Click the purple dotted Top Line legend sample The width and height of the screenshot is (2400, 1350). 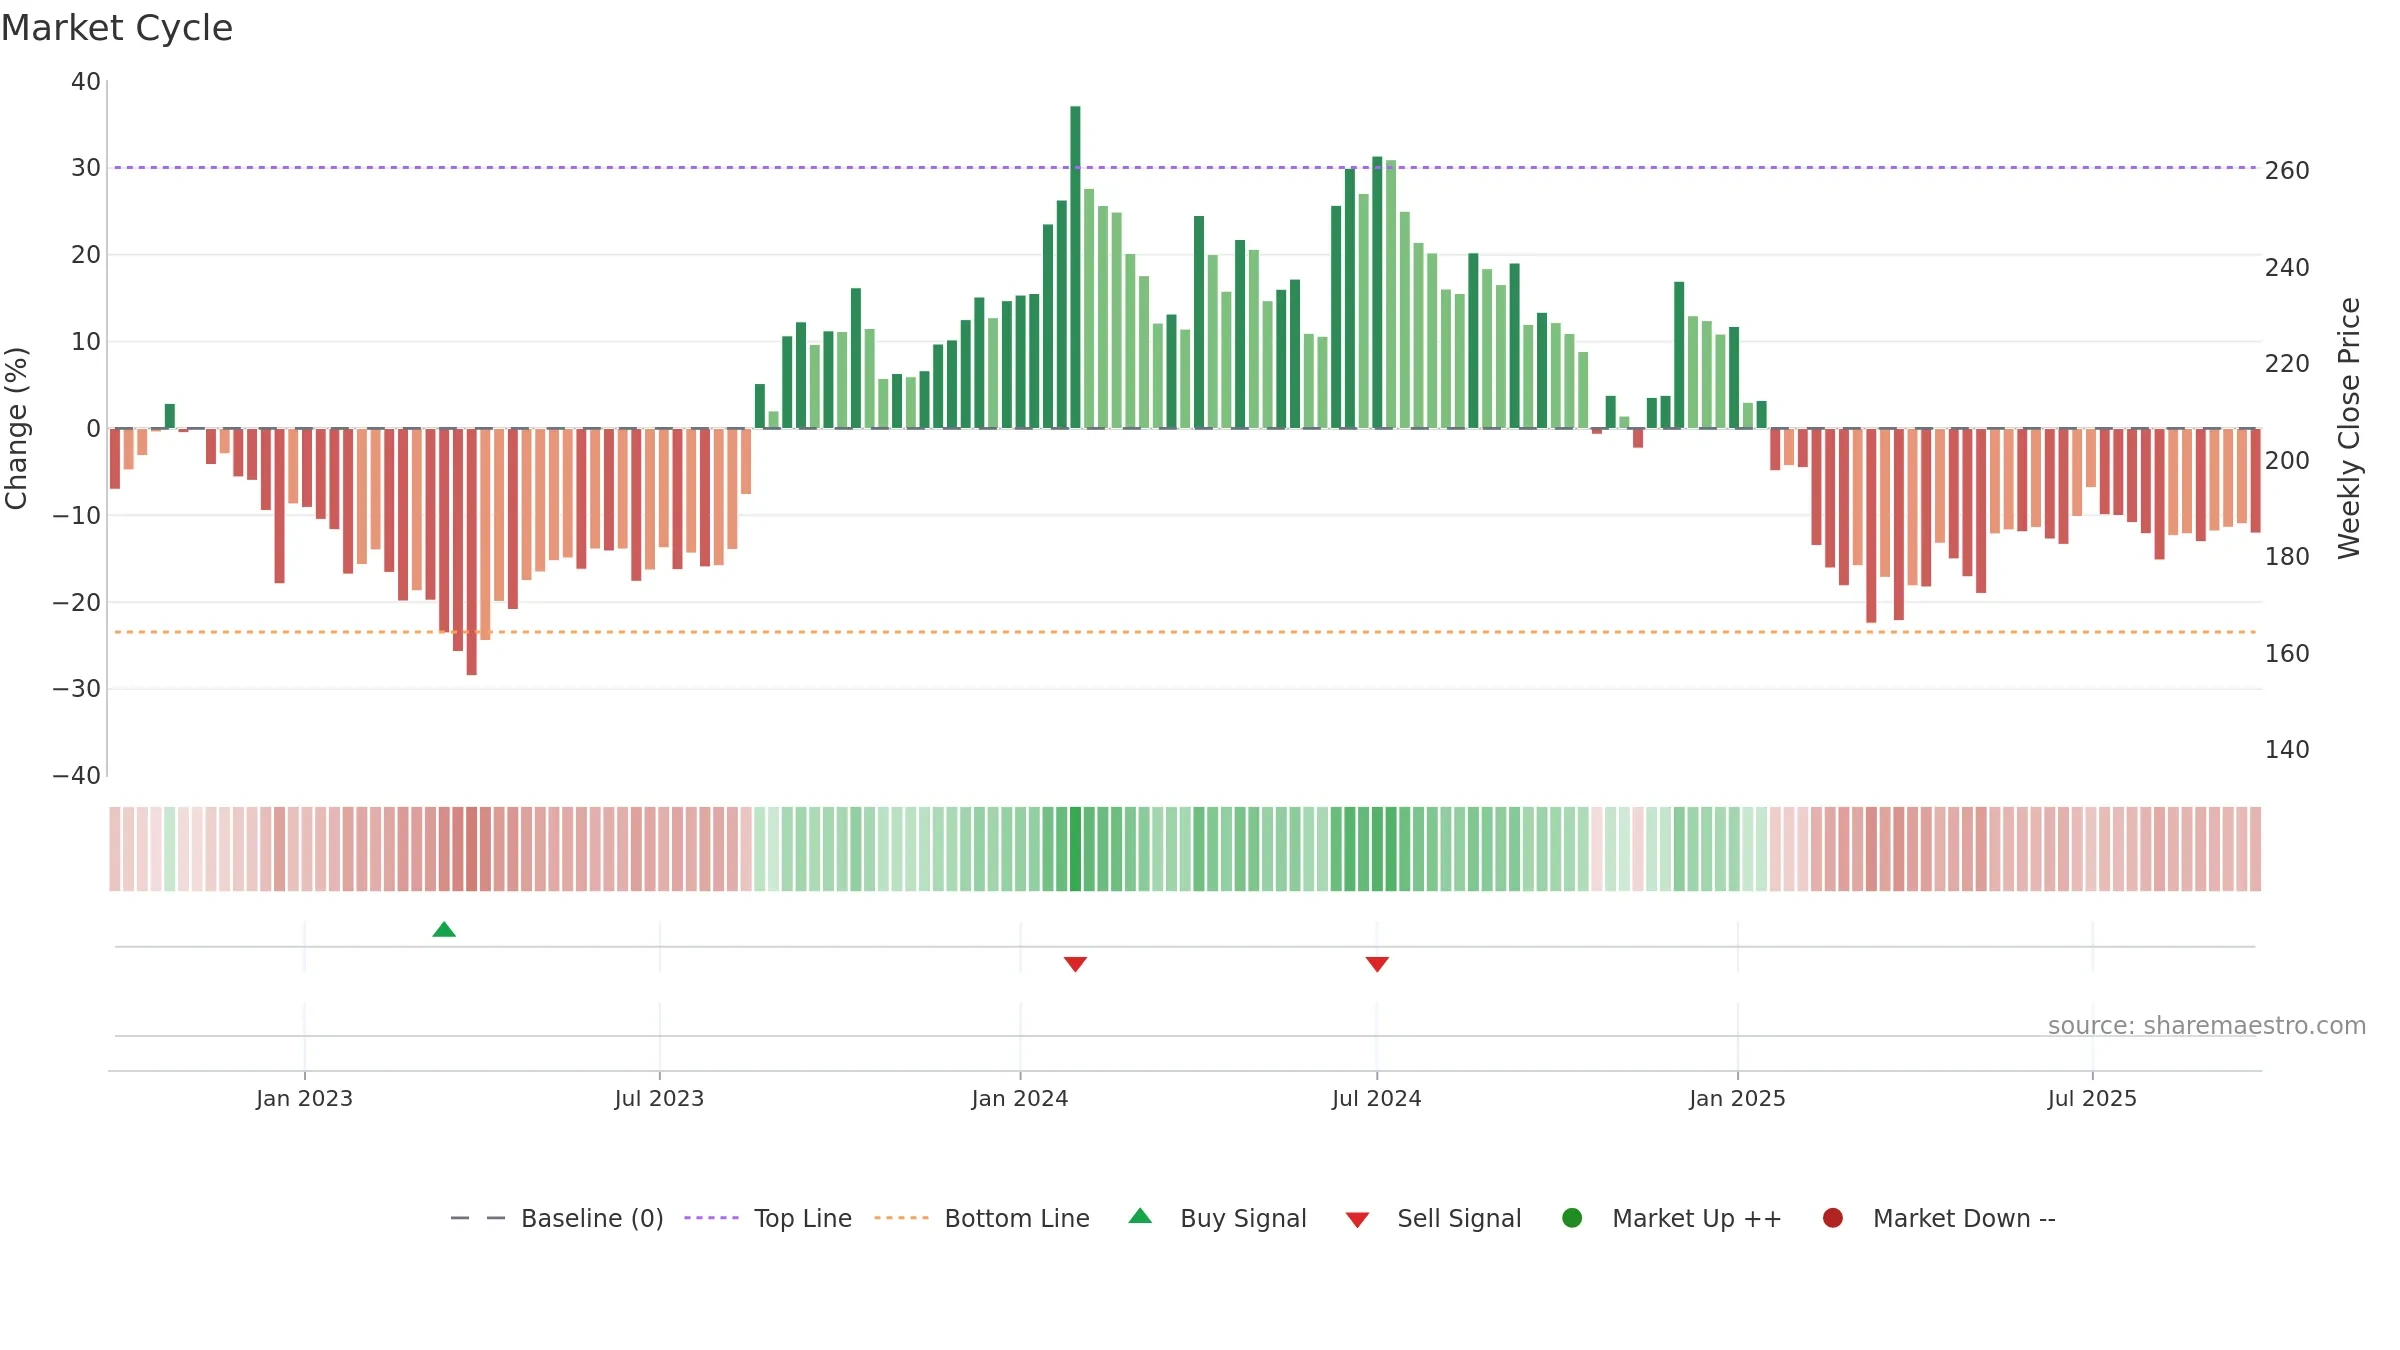pos(711,1218)
